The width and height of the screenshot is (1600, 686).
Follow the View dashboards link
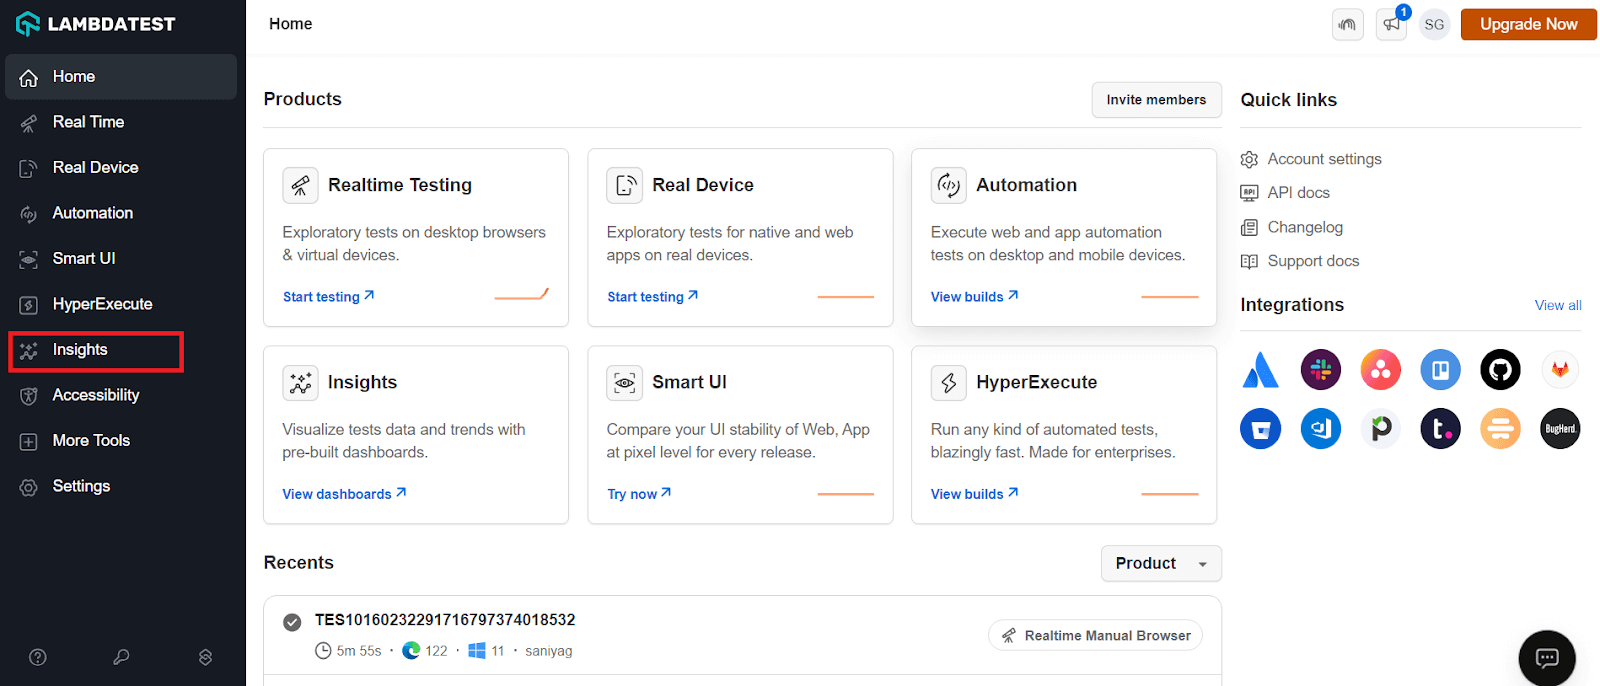click(344, 494)
